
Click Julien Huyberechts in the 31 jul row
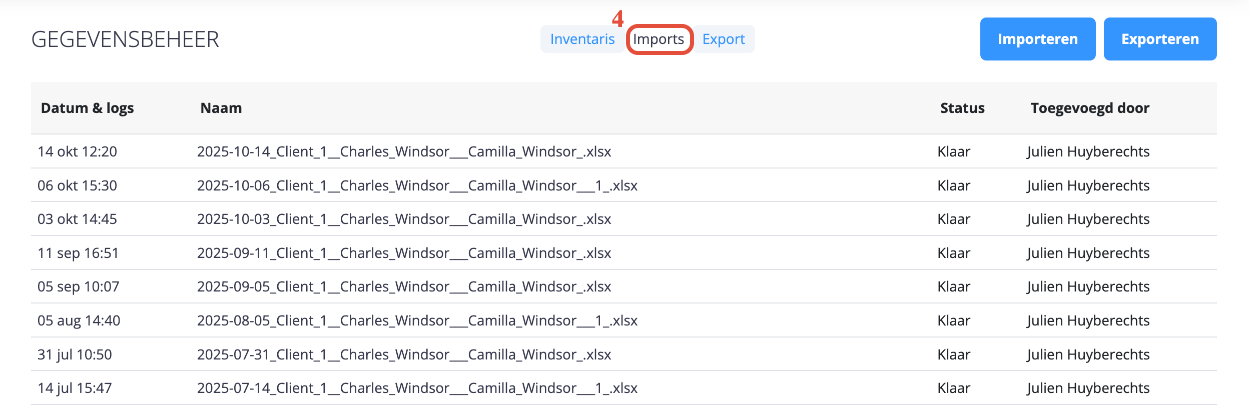pyautogui.click(x=1088, y=354)
